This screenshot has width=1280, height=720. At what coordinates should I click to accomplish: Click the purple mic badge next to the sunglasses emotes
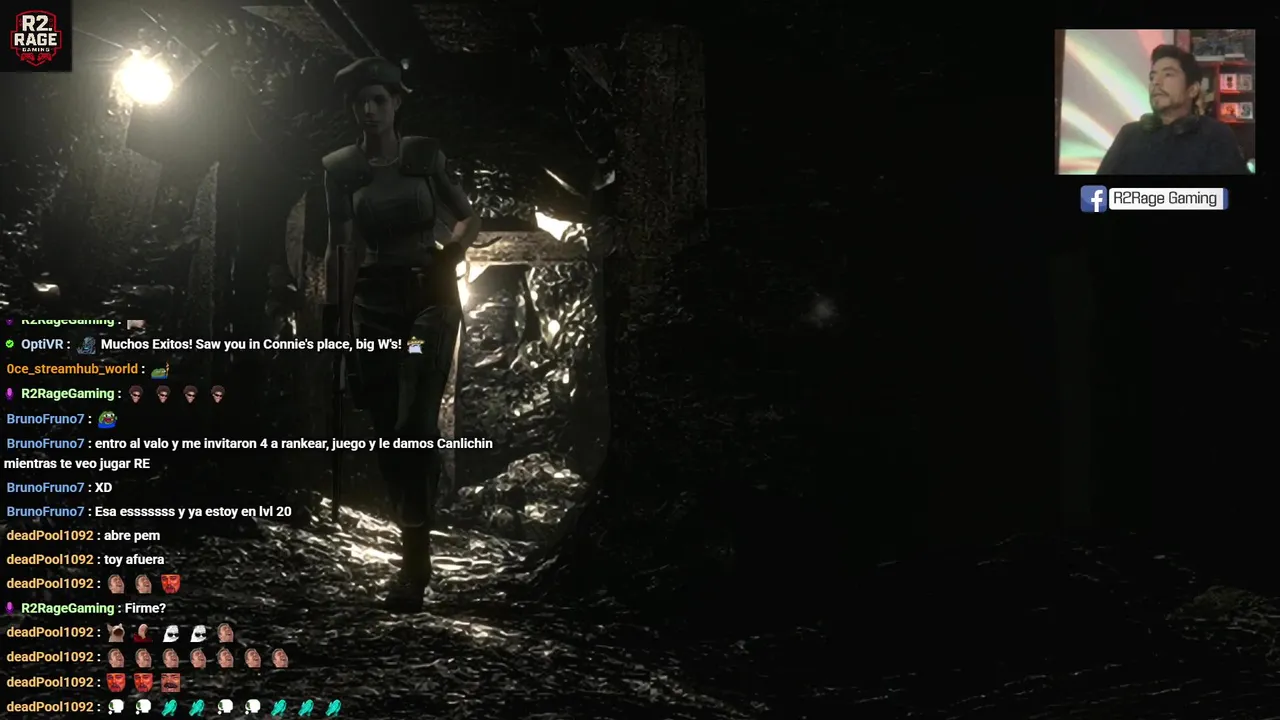tap(10, 394)
